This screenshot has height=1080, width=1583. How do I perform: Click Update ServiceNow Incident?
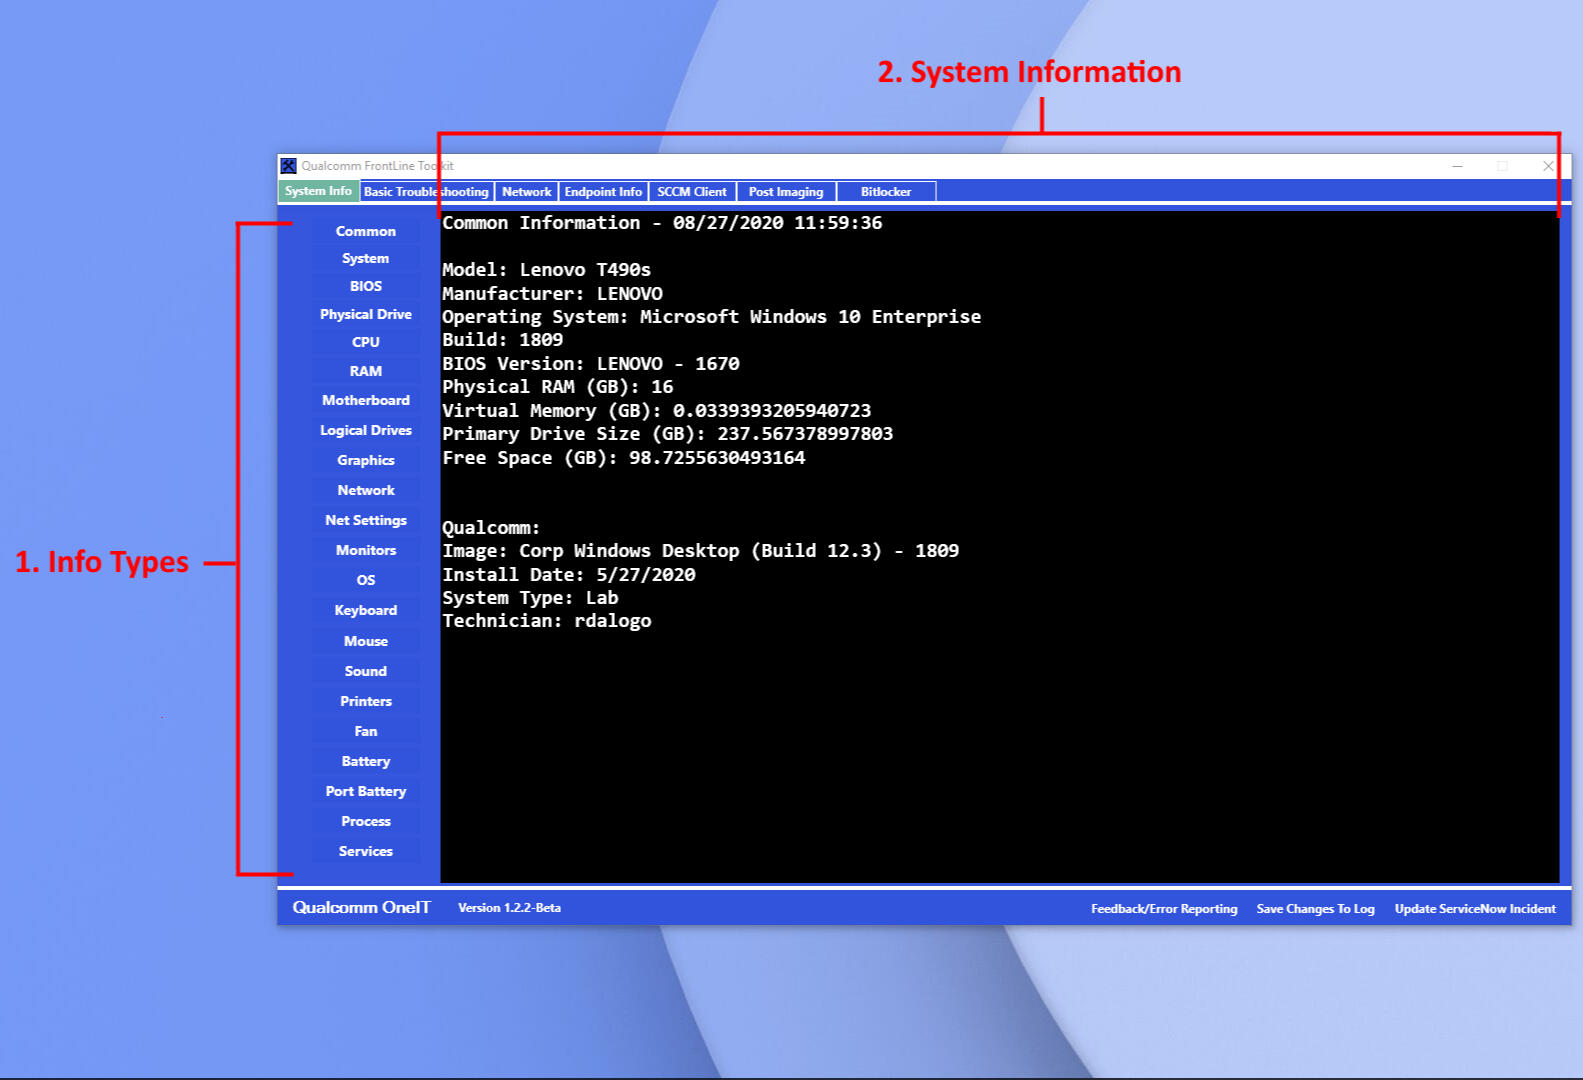tap(1475, 909)
